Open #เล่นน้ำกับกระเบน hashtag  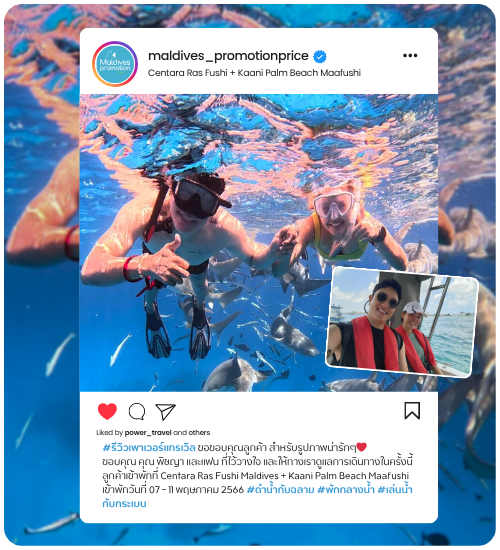point(395,489)
